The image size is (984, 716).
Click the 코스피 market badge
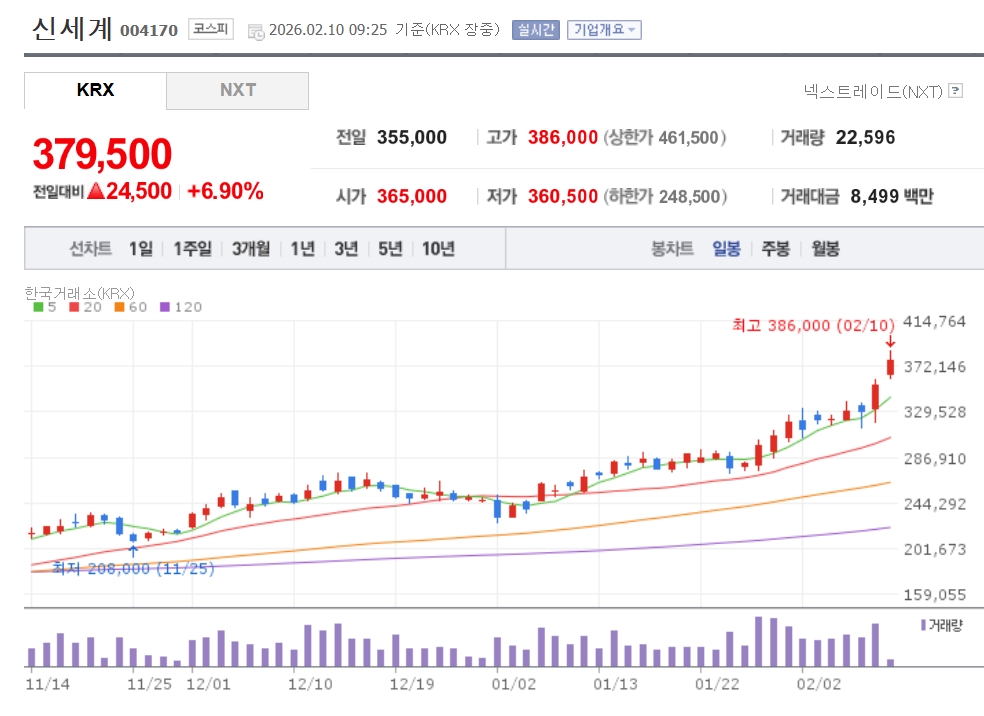210,29
